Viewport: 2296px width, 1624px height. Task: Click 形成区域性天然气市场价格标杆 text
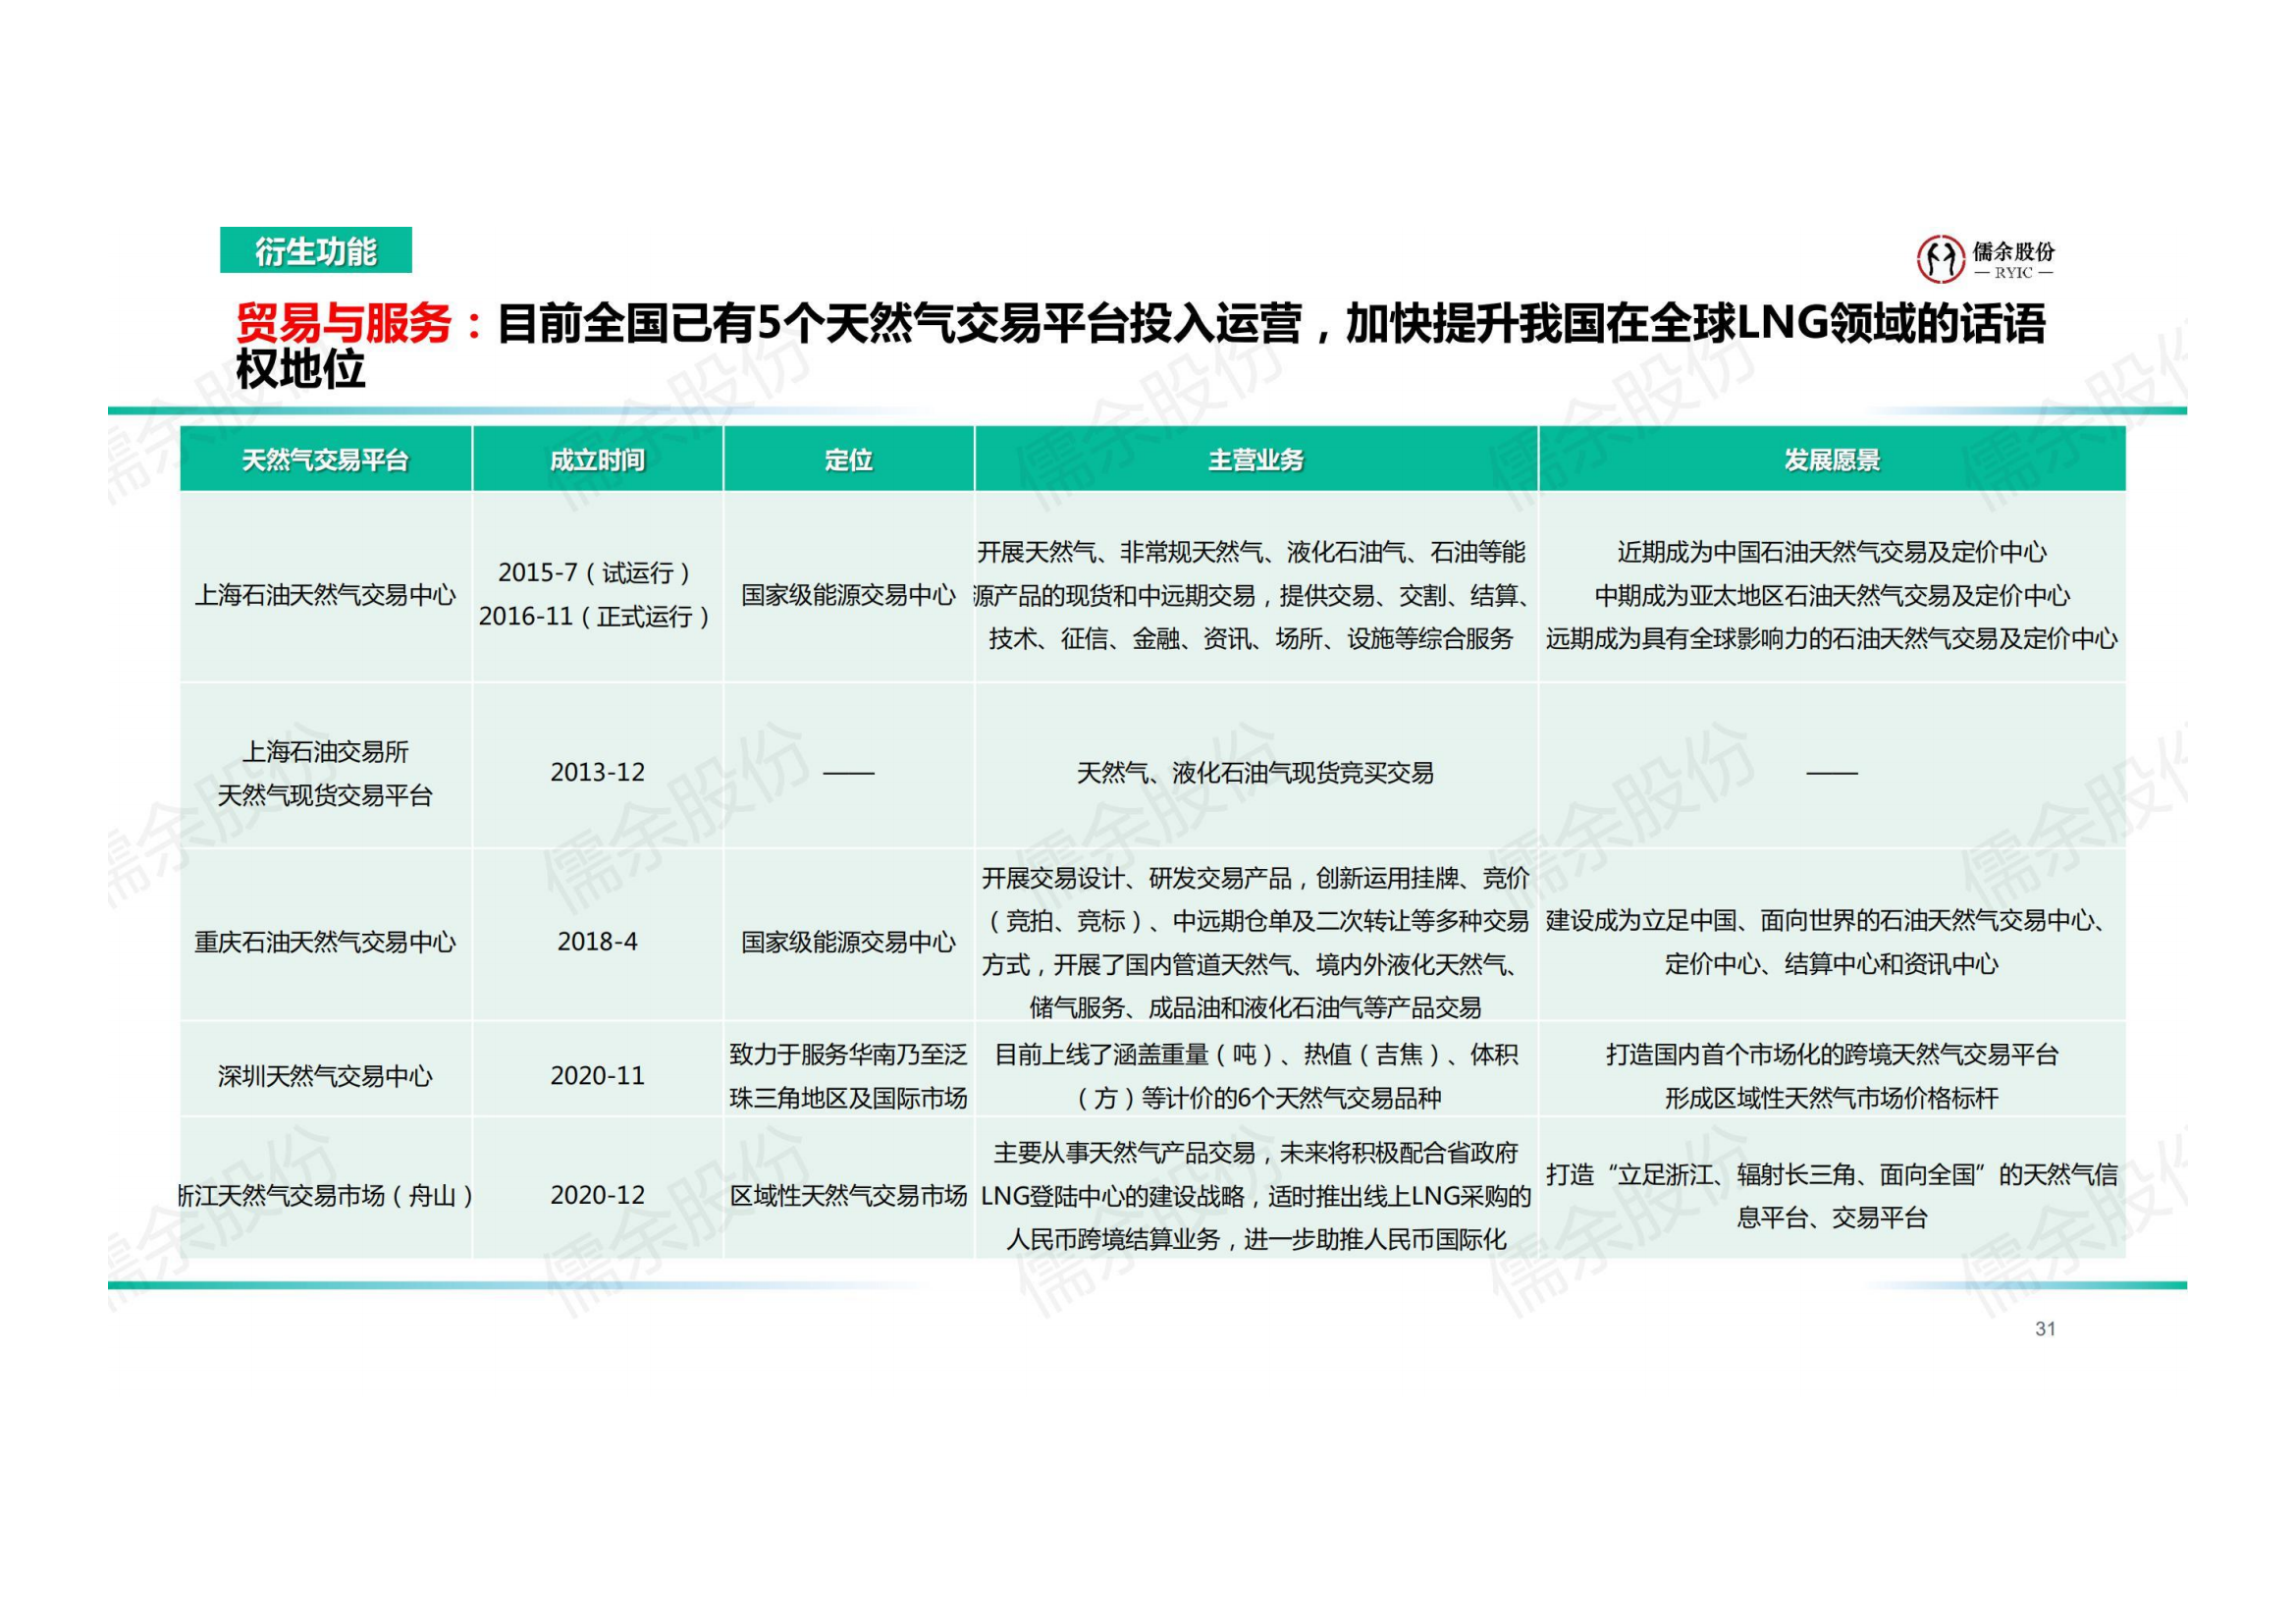[x=1832, y=1098]
